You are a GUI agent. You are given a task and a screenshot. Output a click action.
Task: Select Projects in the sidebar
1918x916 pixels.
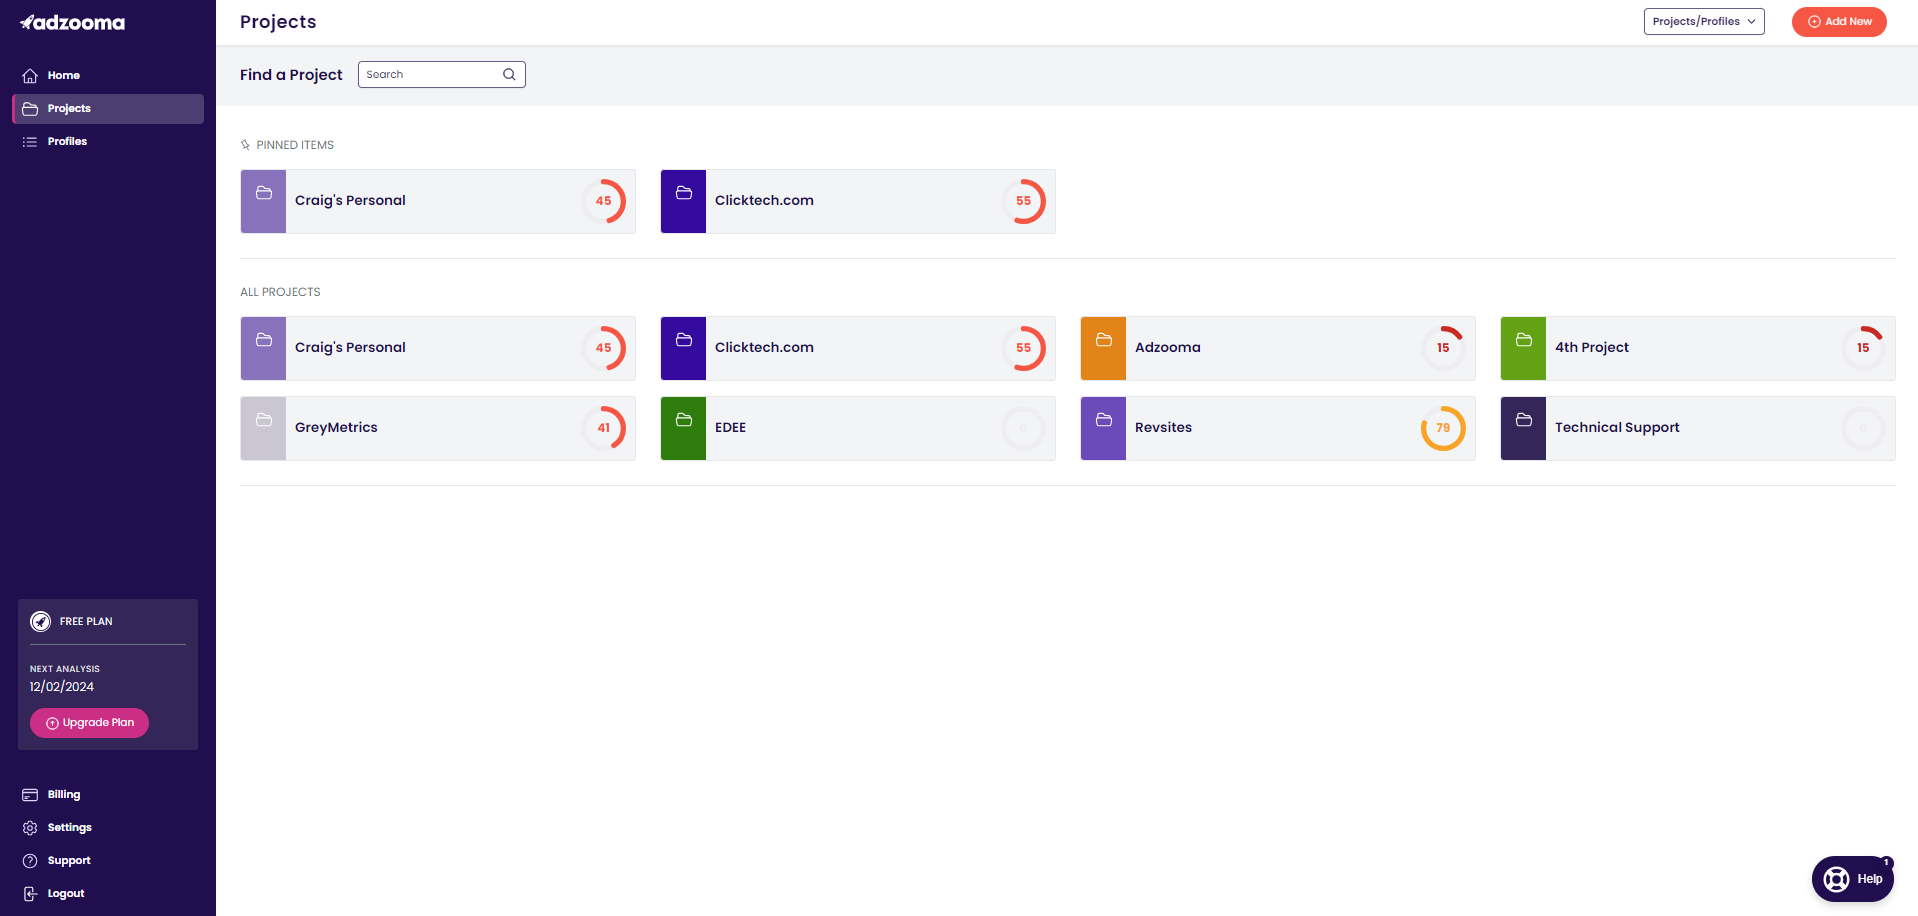108,109
